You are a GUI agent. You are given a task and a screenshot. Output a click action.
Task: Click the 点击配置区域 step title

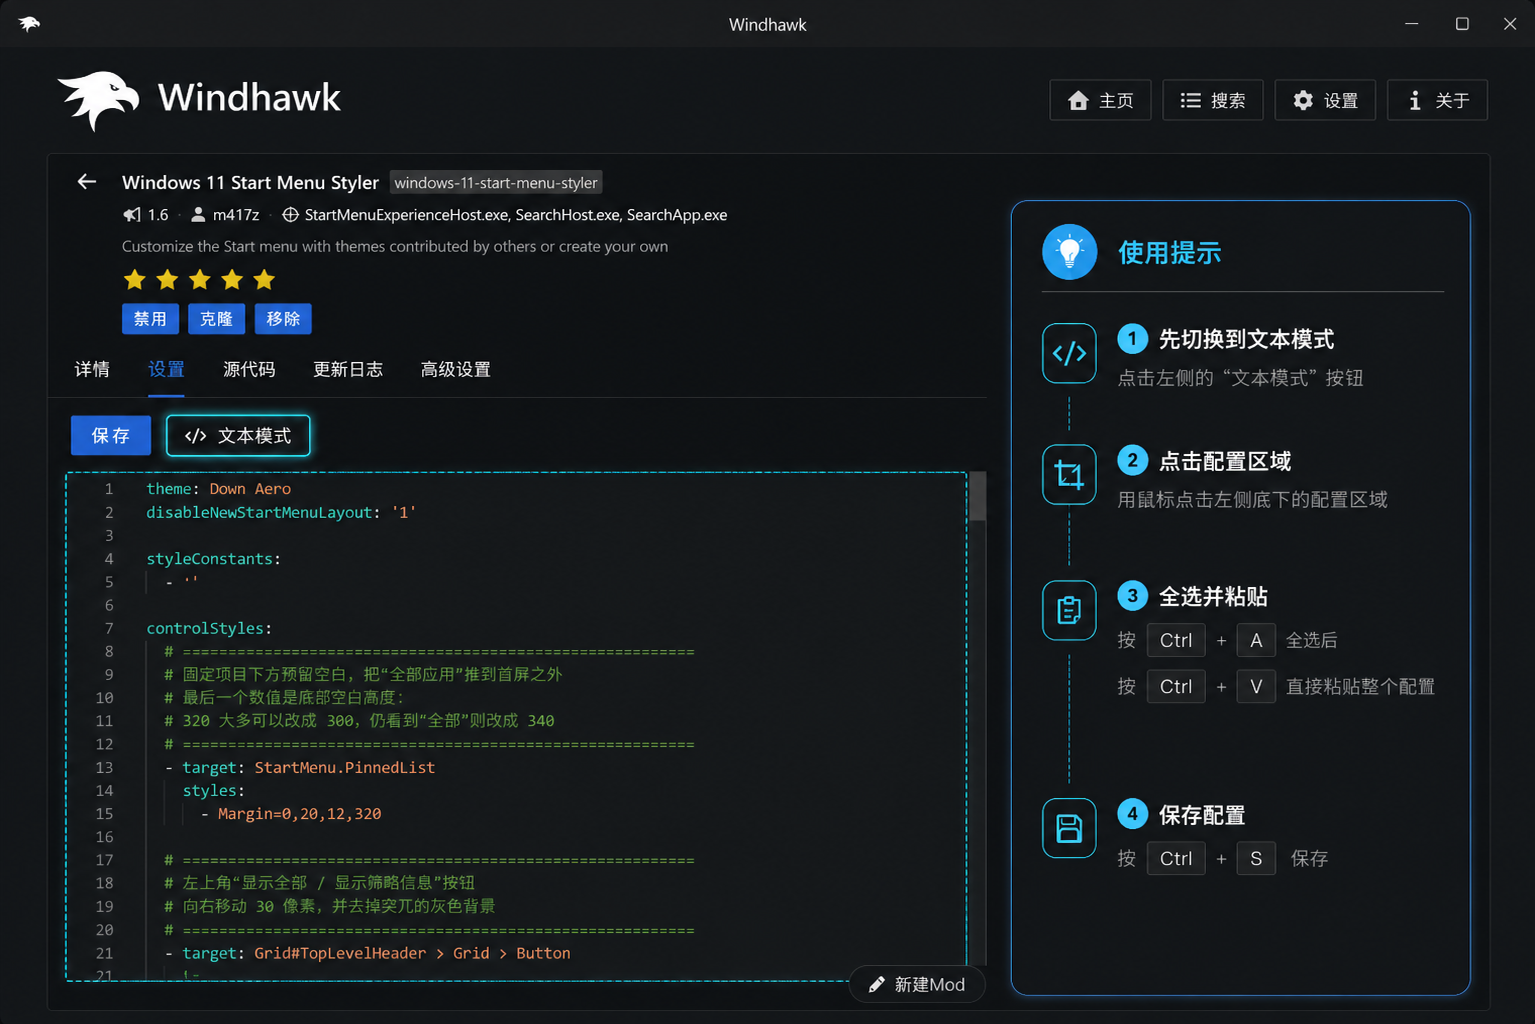click(1225, 462)
